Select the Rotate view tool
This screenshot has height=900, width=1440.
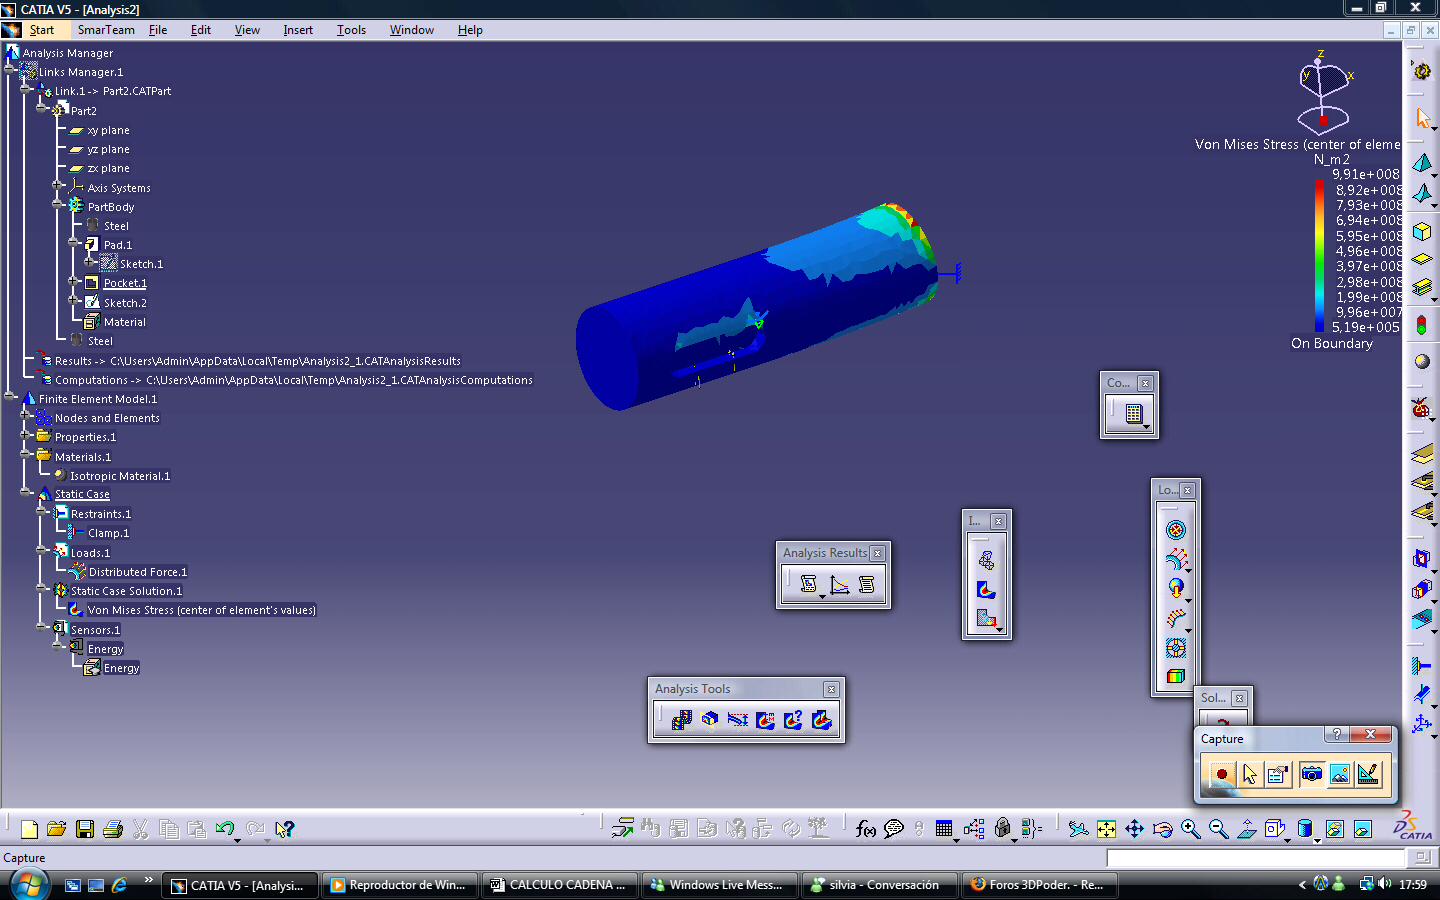click(x=1162, y=829)
